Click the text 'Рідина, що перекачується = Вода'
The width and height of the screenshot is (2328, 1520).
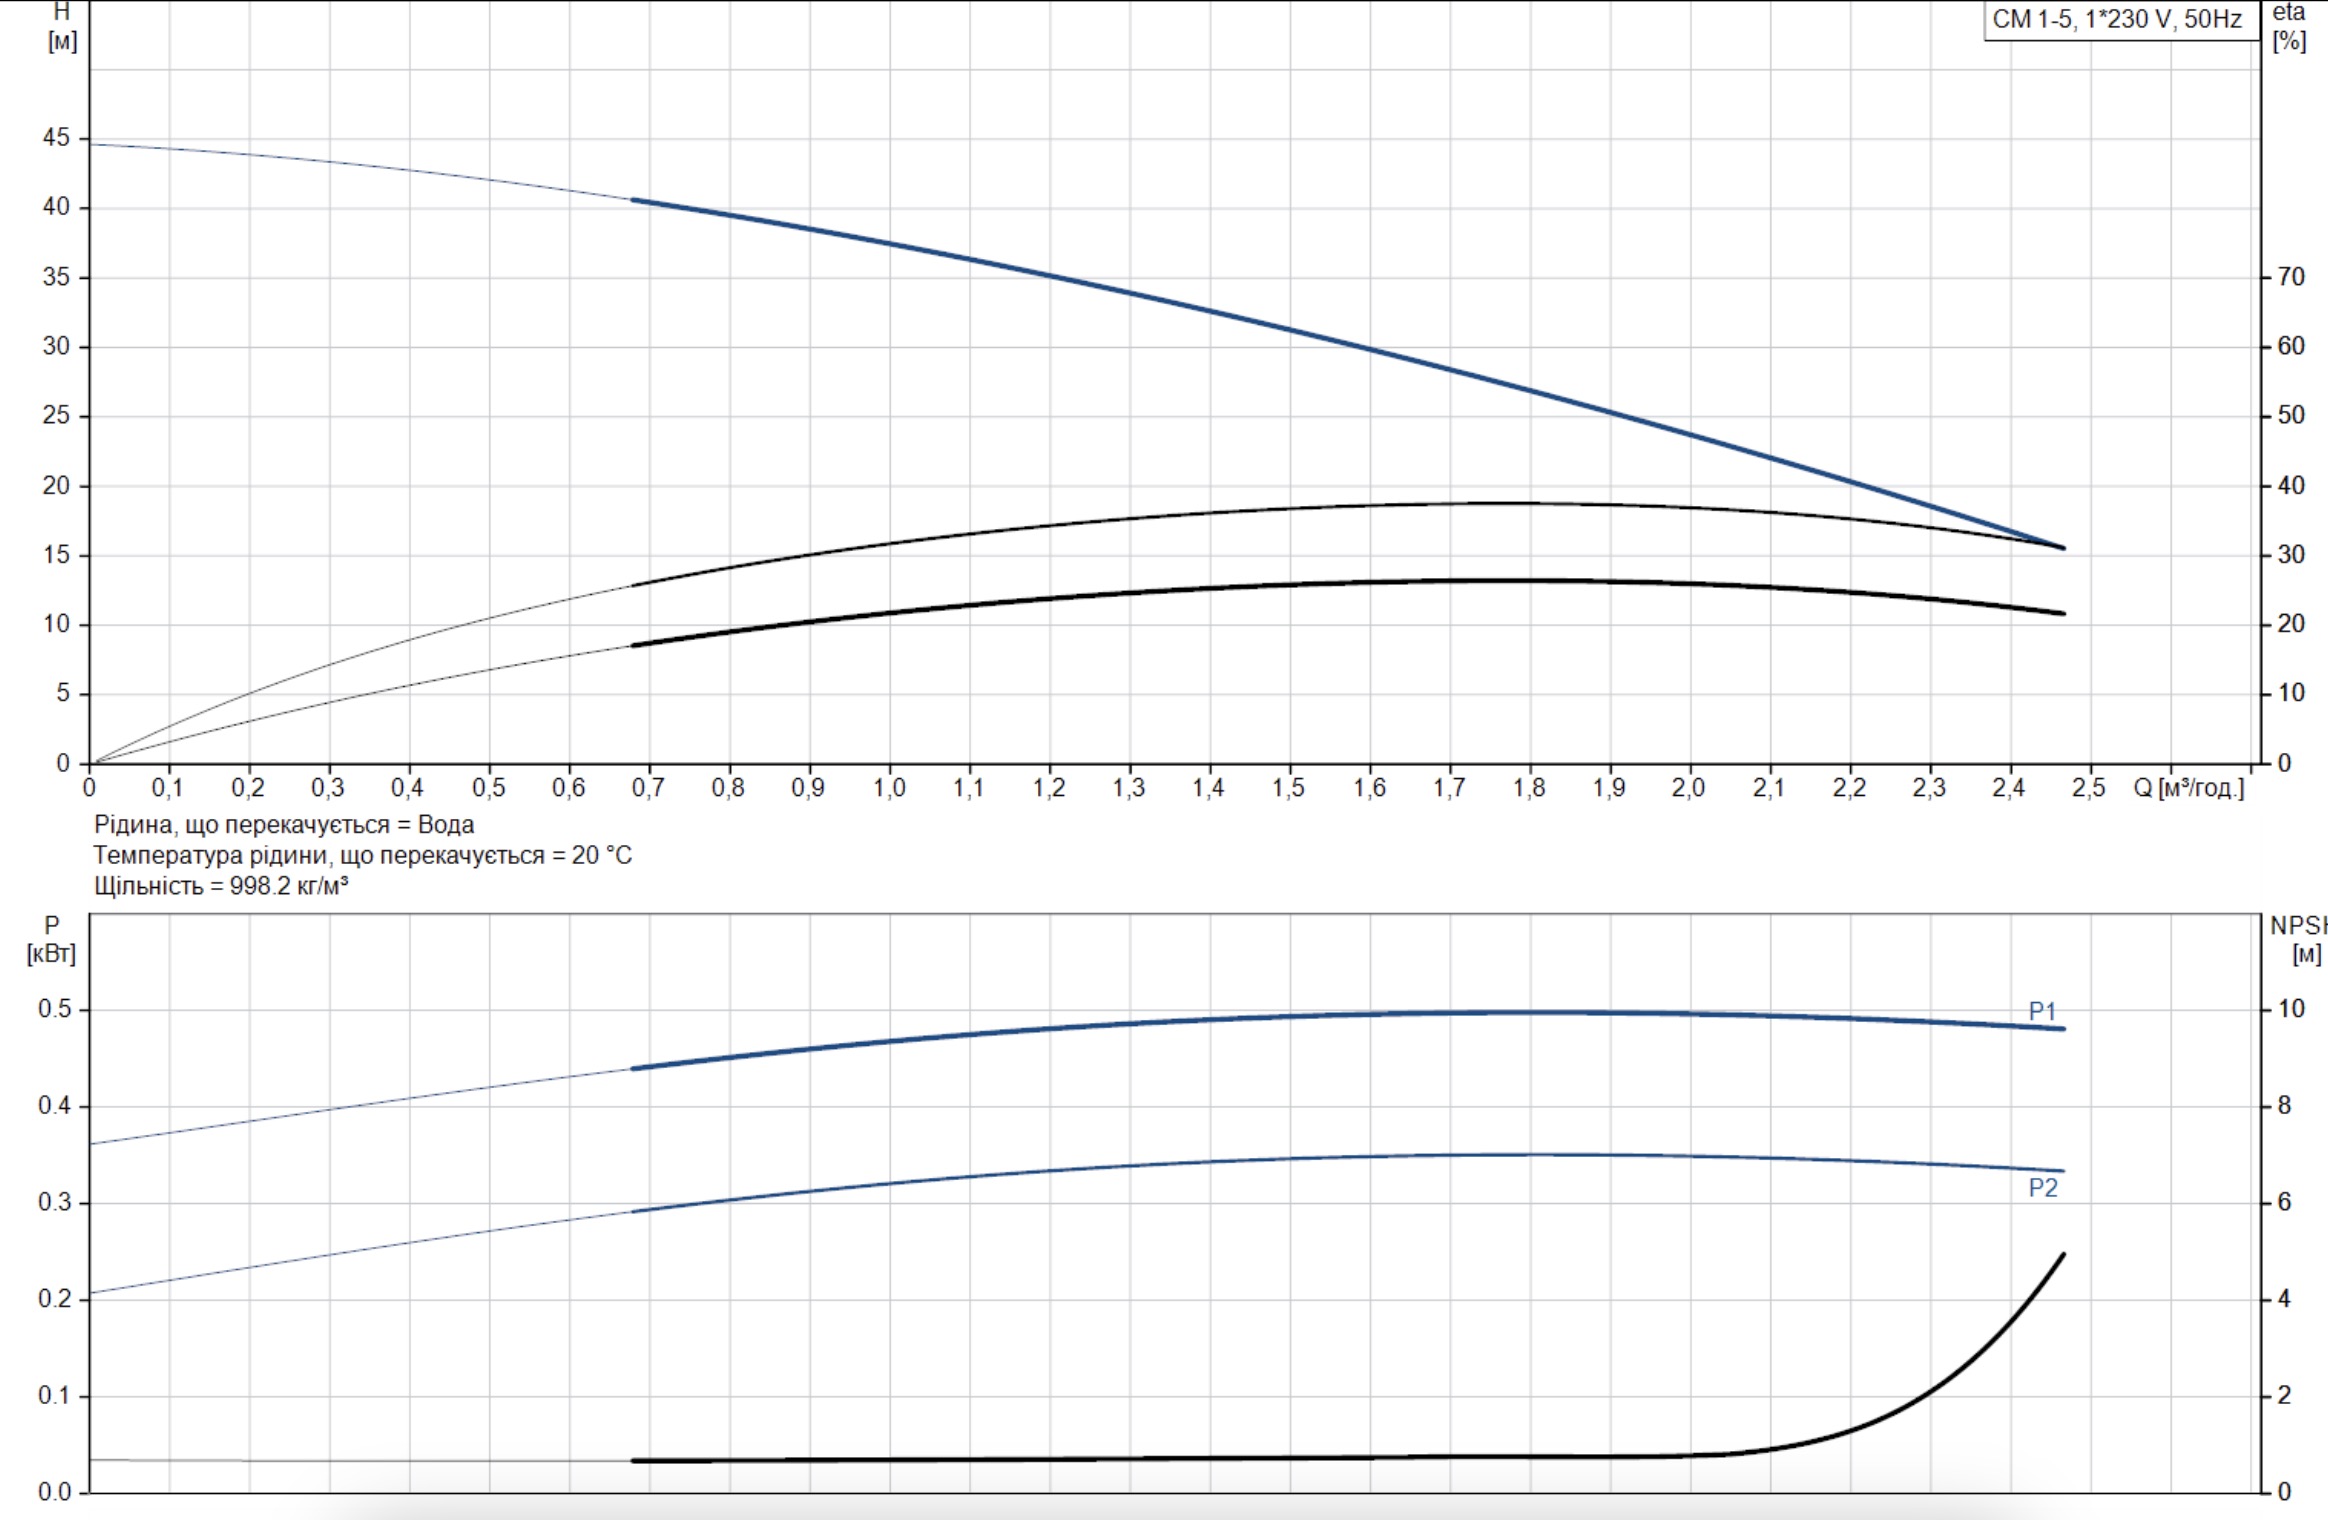284,825
